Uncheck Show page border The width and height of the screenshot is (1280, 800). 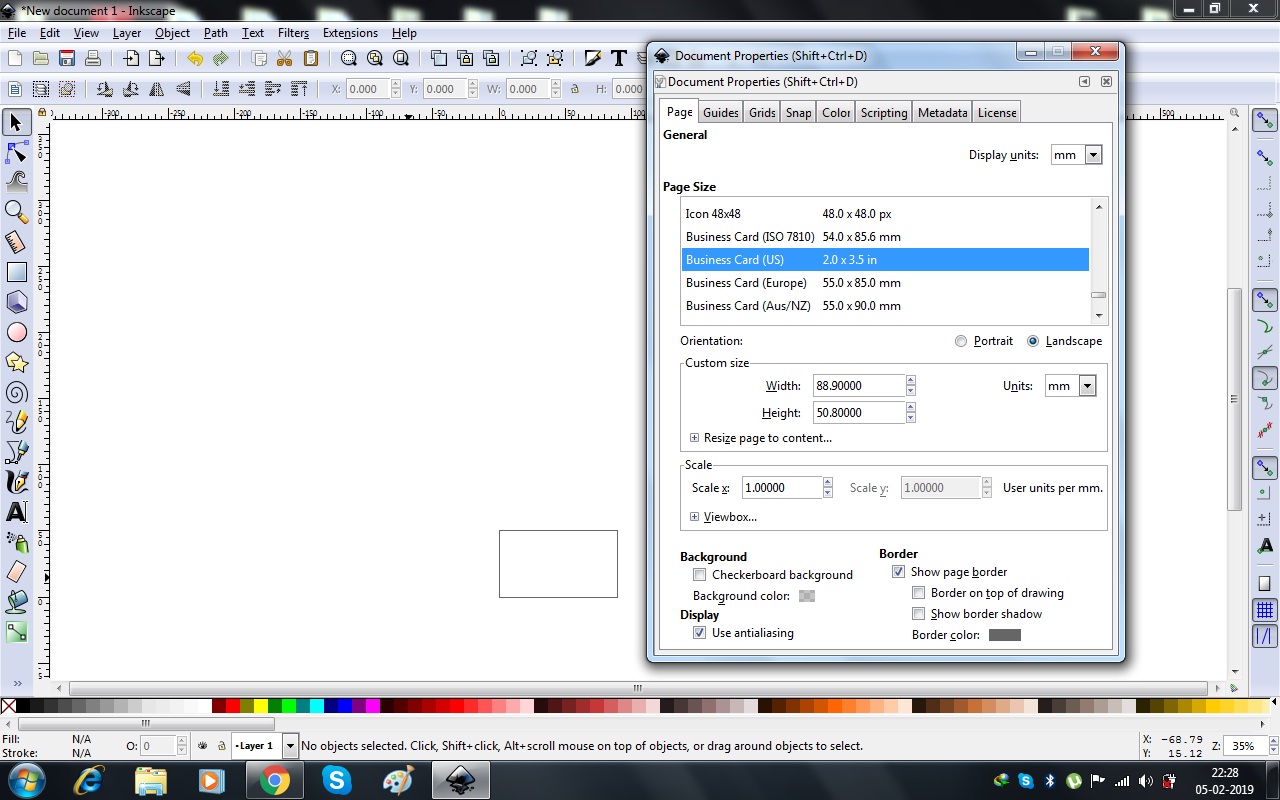coord(898,572)
